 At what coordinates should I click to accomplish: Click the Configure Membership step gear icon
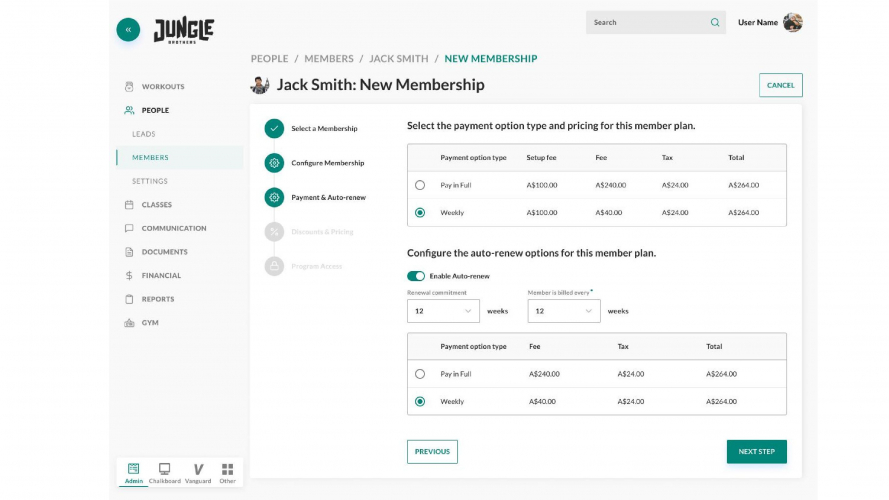274,163
